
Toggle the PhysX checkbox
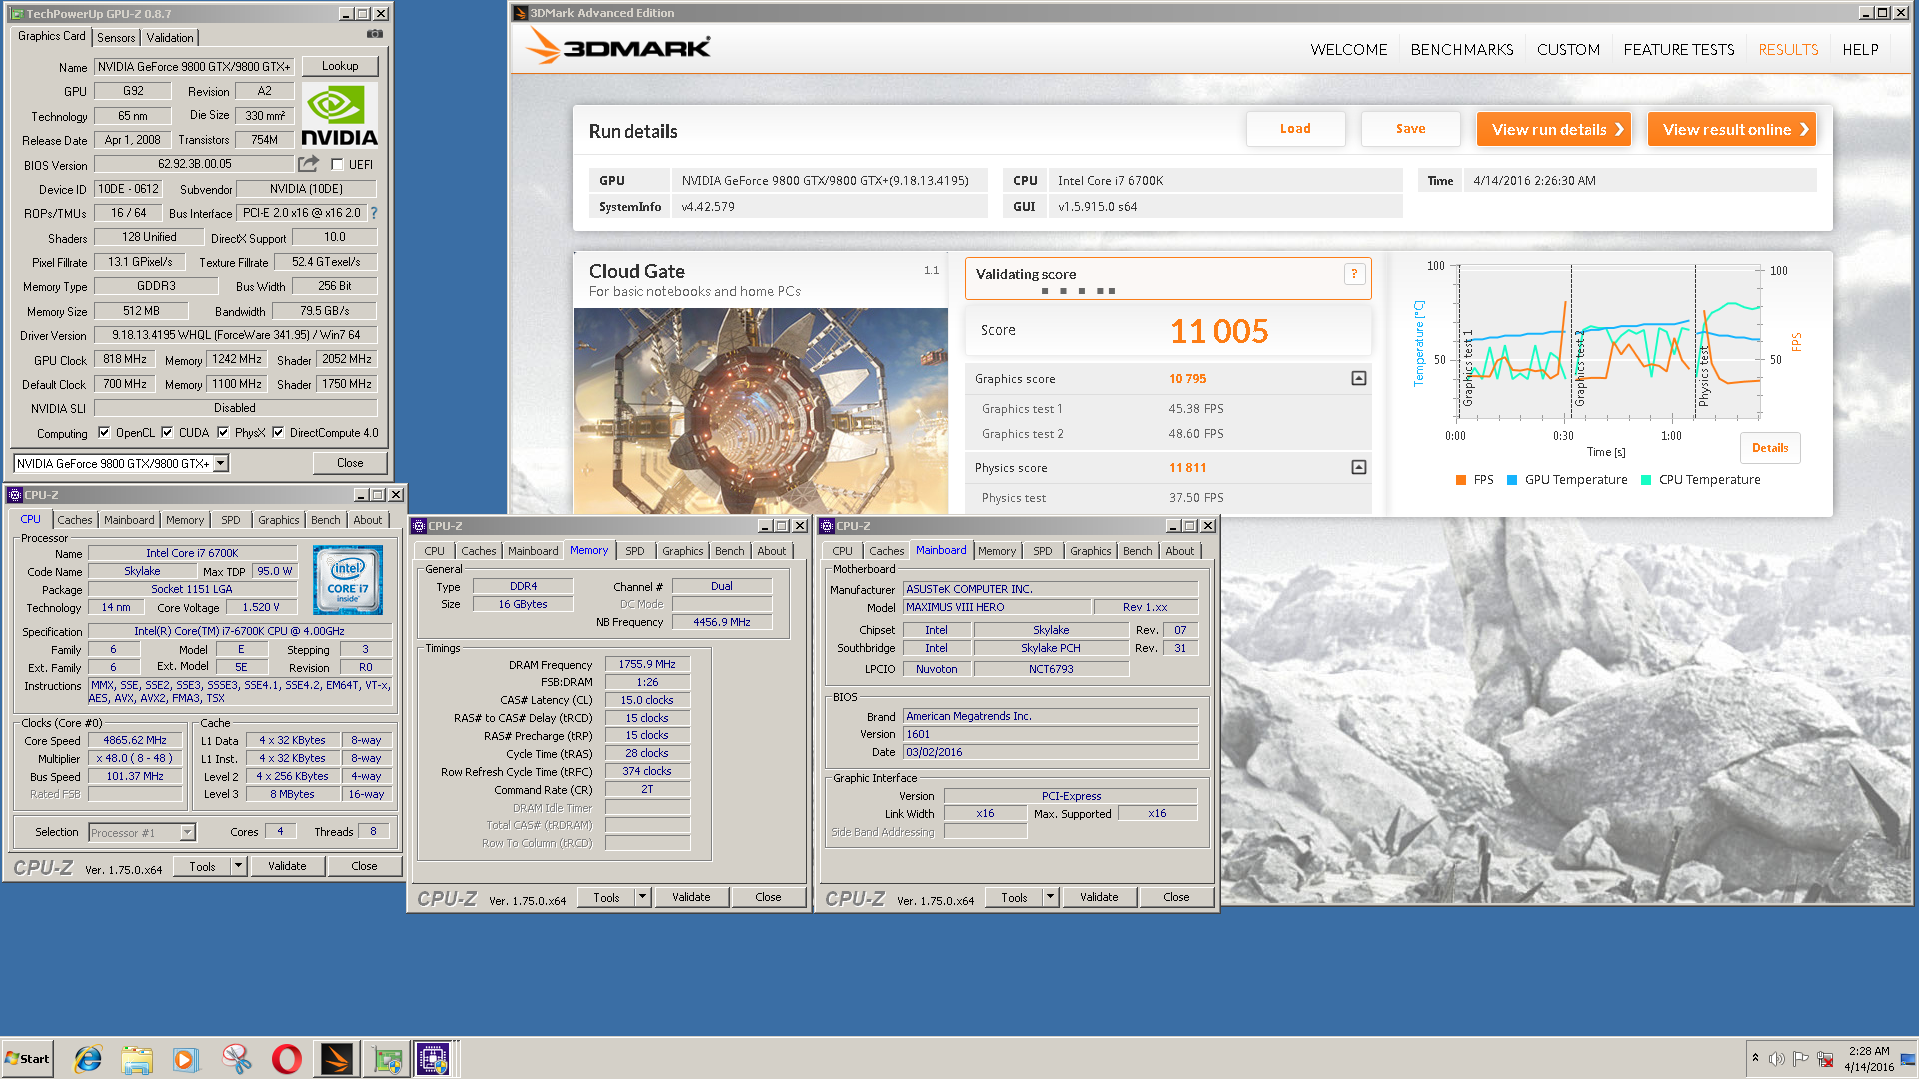click(x=223, y=433)
